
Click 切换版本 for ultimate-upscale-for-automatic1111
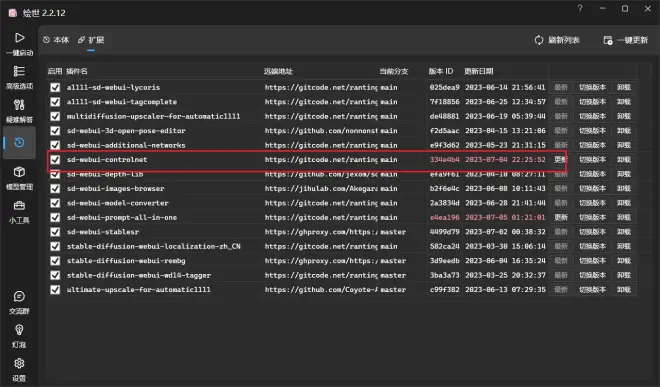tap(592, 290)
